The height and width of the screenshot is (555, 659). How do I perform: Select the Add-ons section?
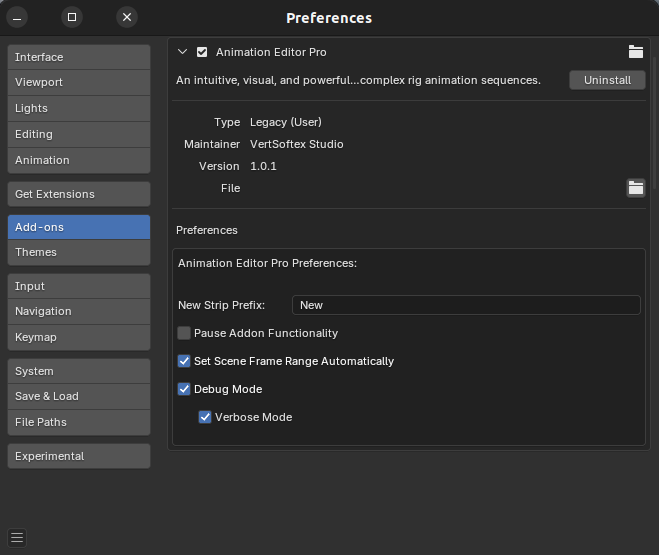point(79,227)
